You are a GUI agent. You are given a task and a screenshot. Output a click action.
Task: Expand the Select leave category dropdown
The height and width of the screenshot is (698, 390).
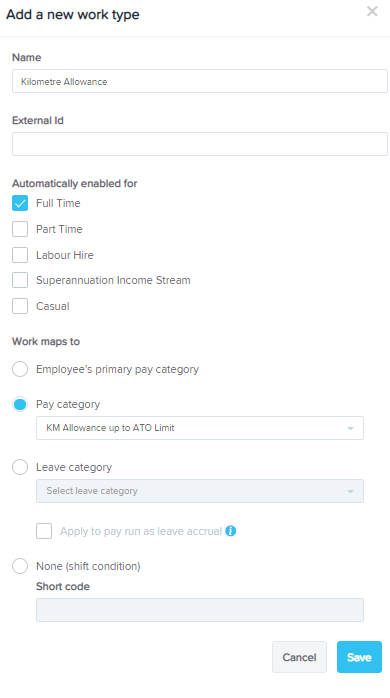coord(200,491)
